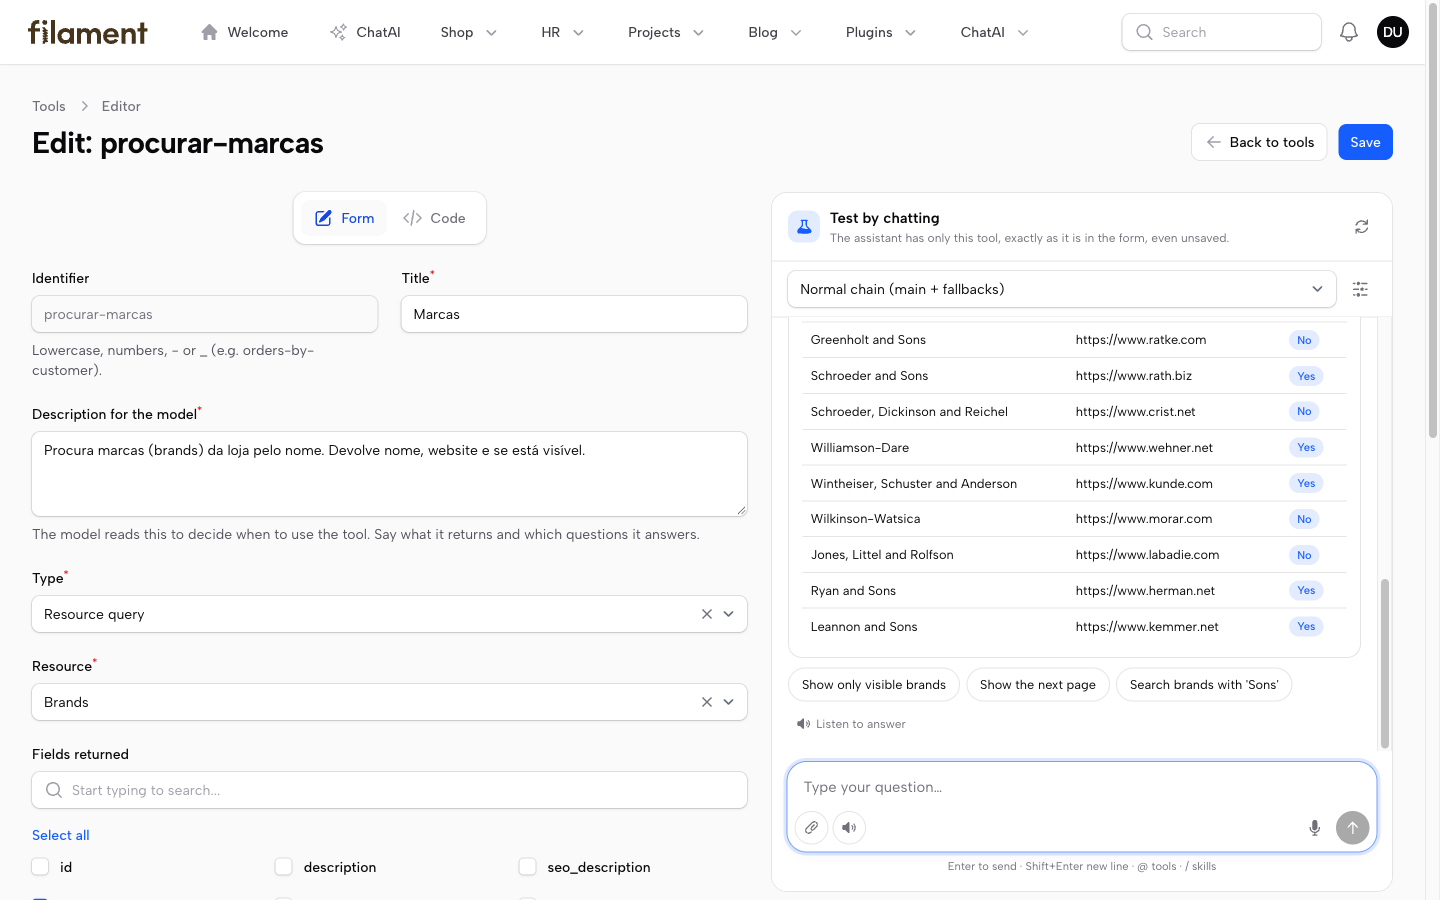Focus the Type your question chat box
The width and height of the screenshot is (1440, 900).
coord(1082,787)
